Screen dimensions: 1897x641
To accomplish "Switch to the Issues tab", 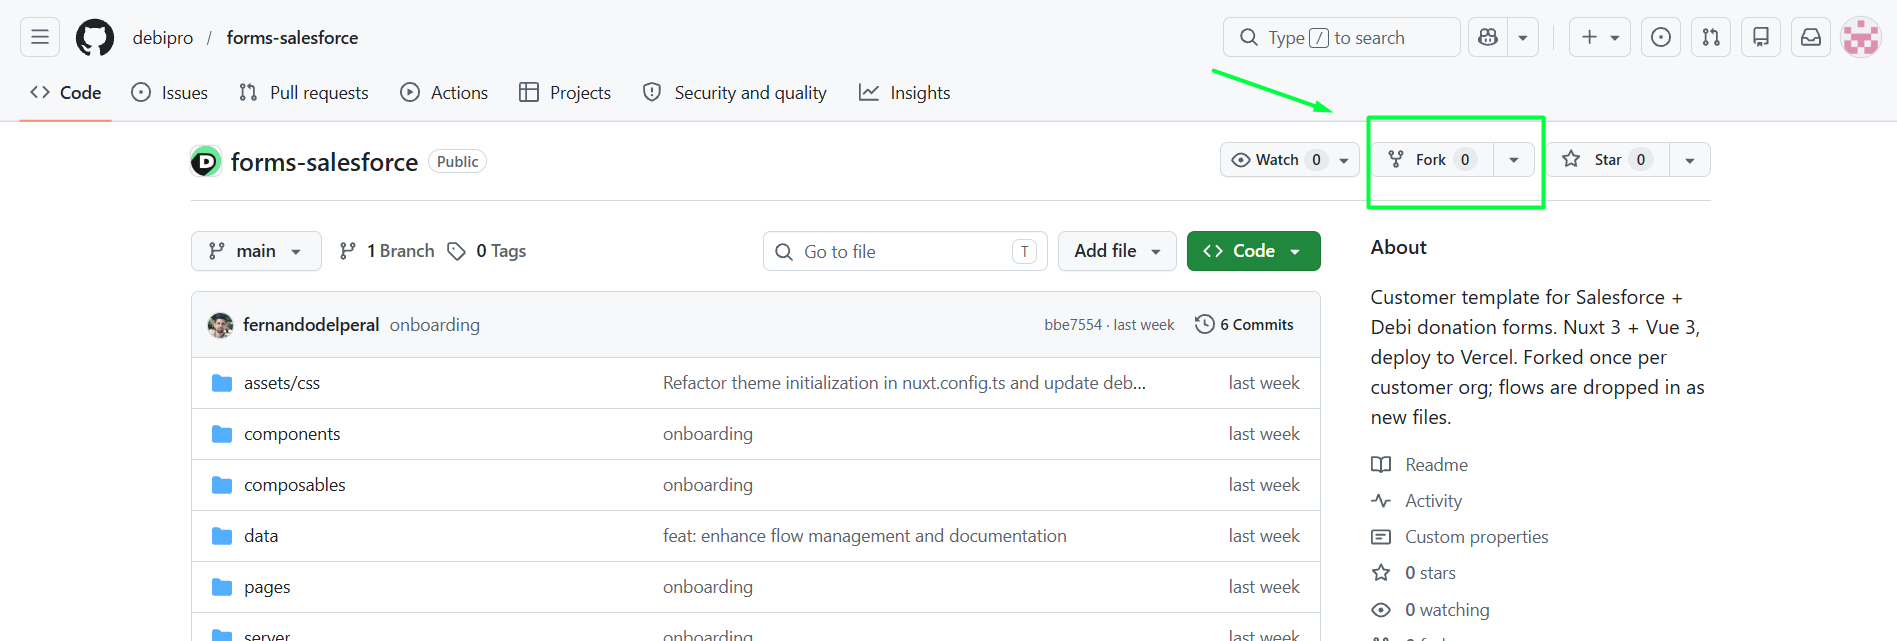I will tap(170, 93).
